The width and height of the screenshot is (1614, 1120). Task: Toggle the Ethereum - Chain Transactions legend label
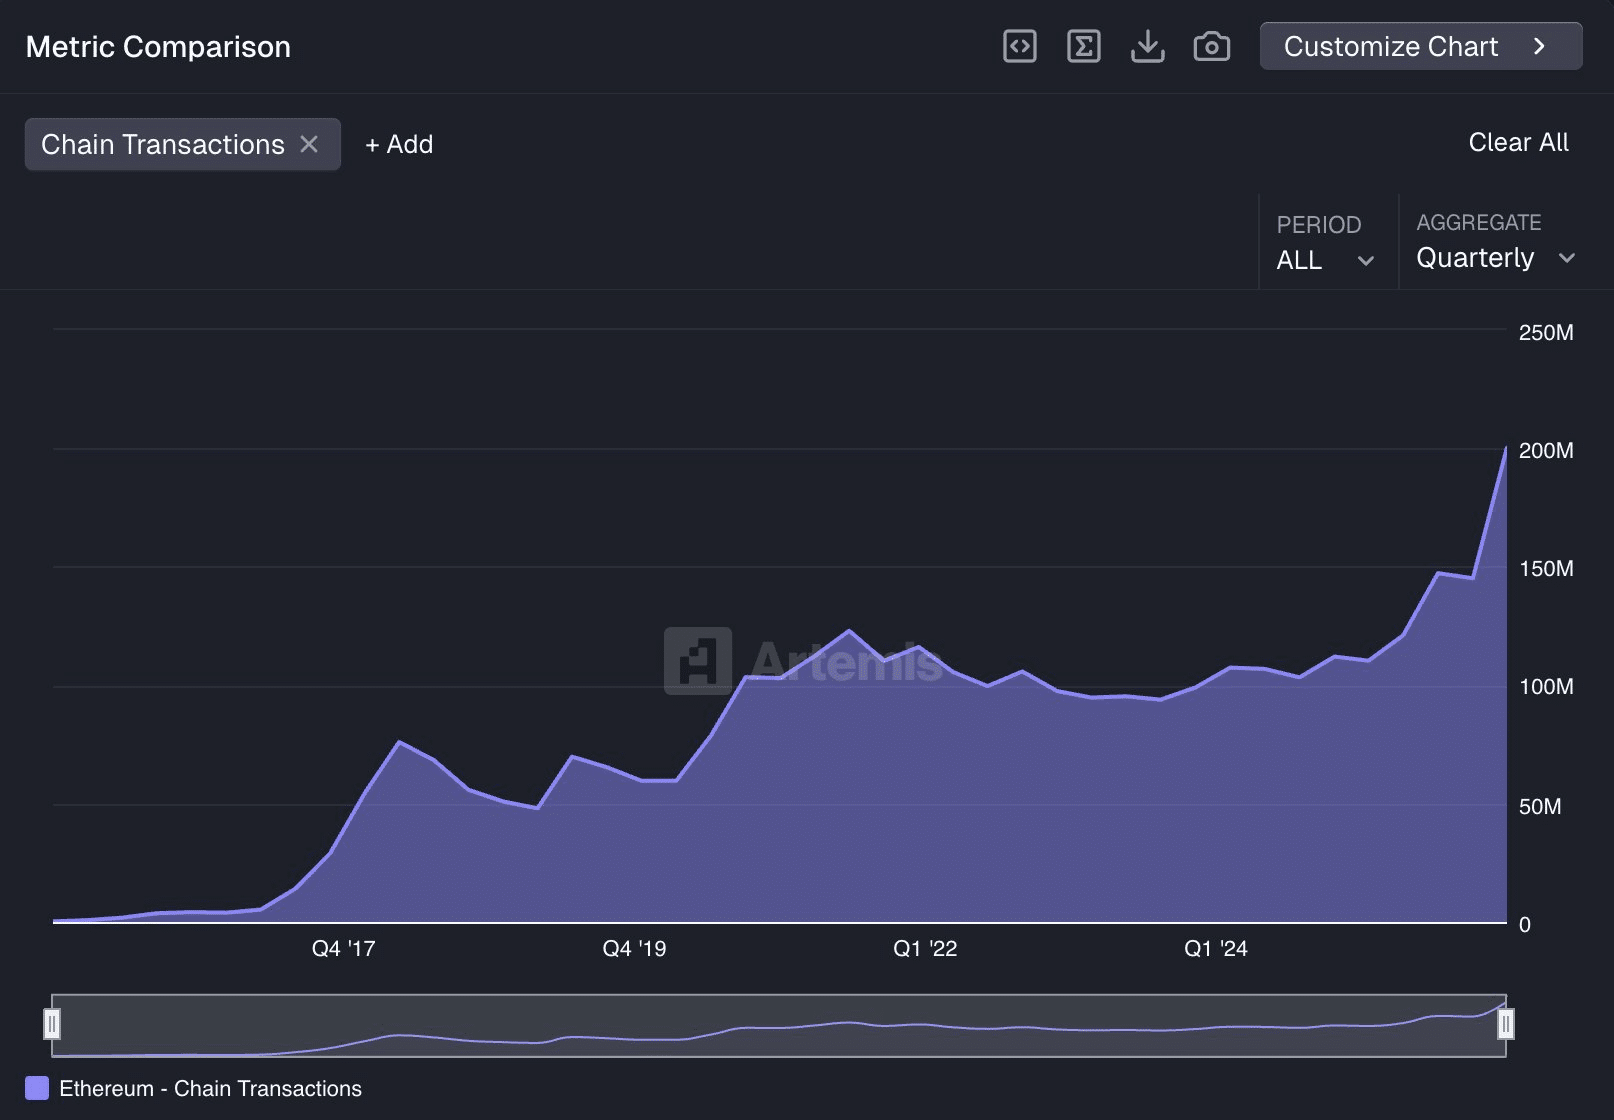pos(210,1088)
